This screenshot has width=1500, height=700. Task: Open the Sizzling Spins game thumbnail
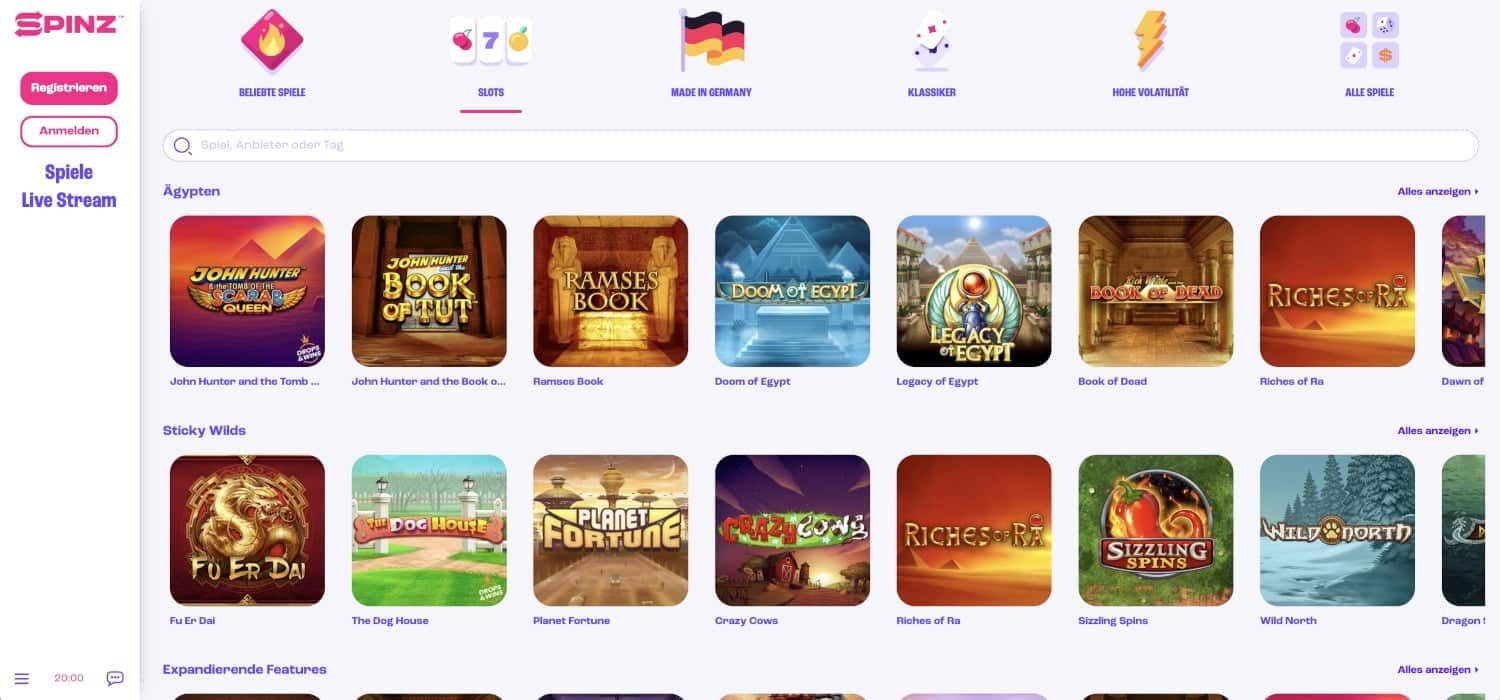point(1156,531)
